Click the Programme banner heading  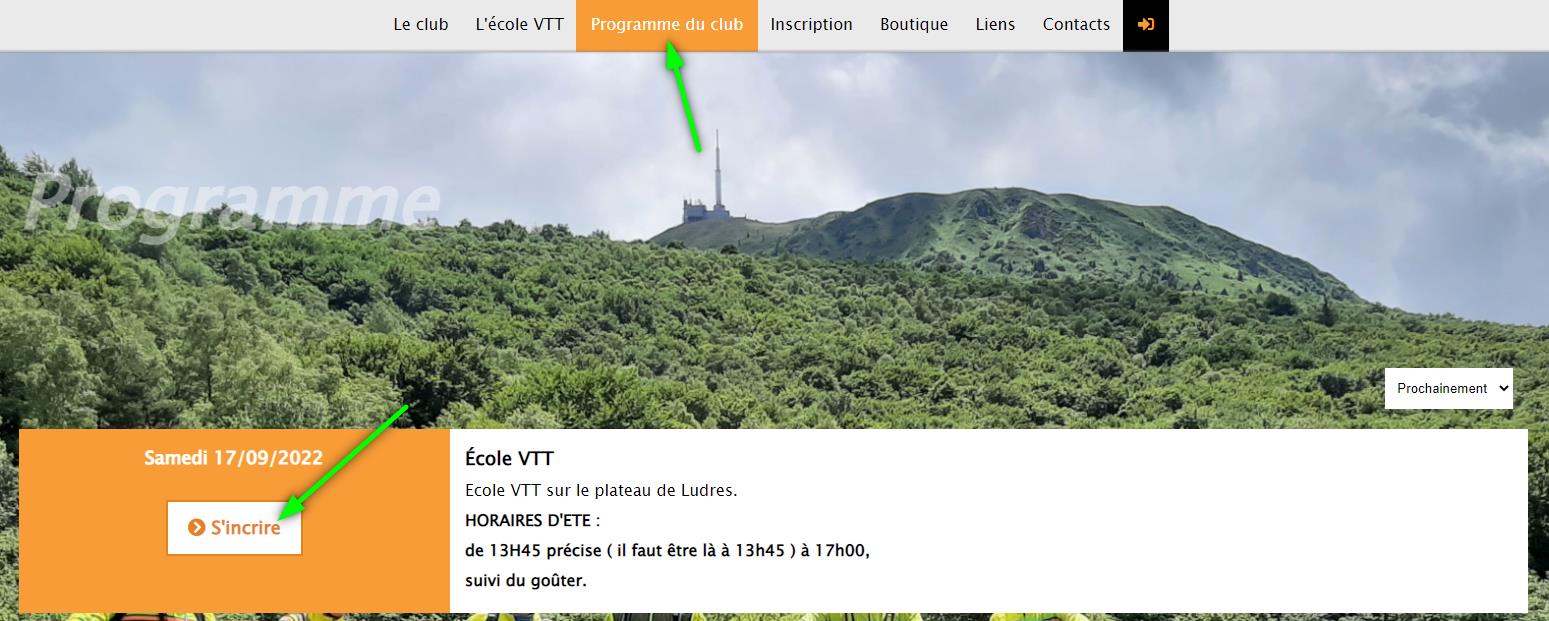232,205
